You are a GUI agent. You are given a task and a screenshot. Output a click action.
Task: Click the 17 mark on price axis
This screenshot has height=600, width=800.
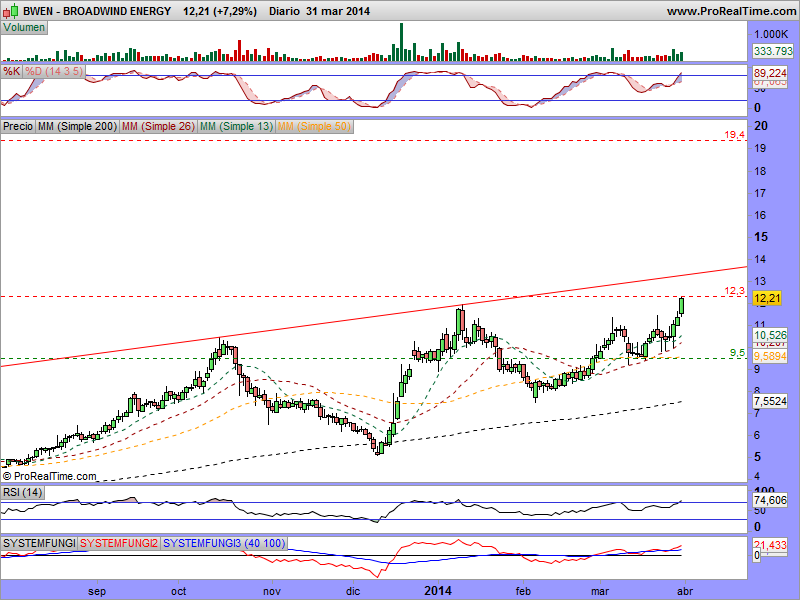[x=760, y=193]
